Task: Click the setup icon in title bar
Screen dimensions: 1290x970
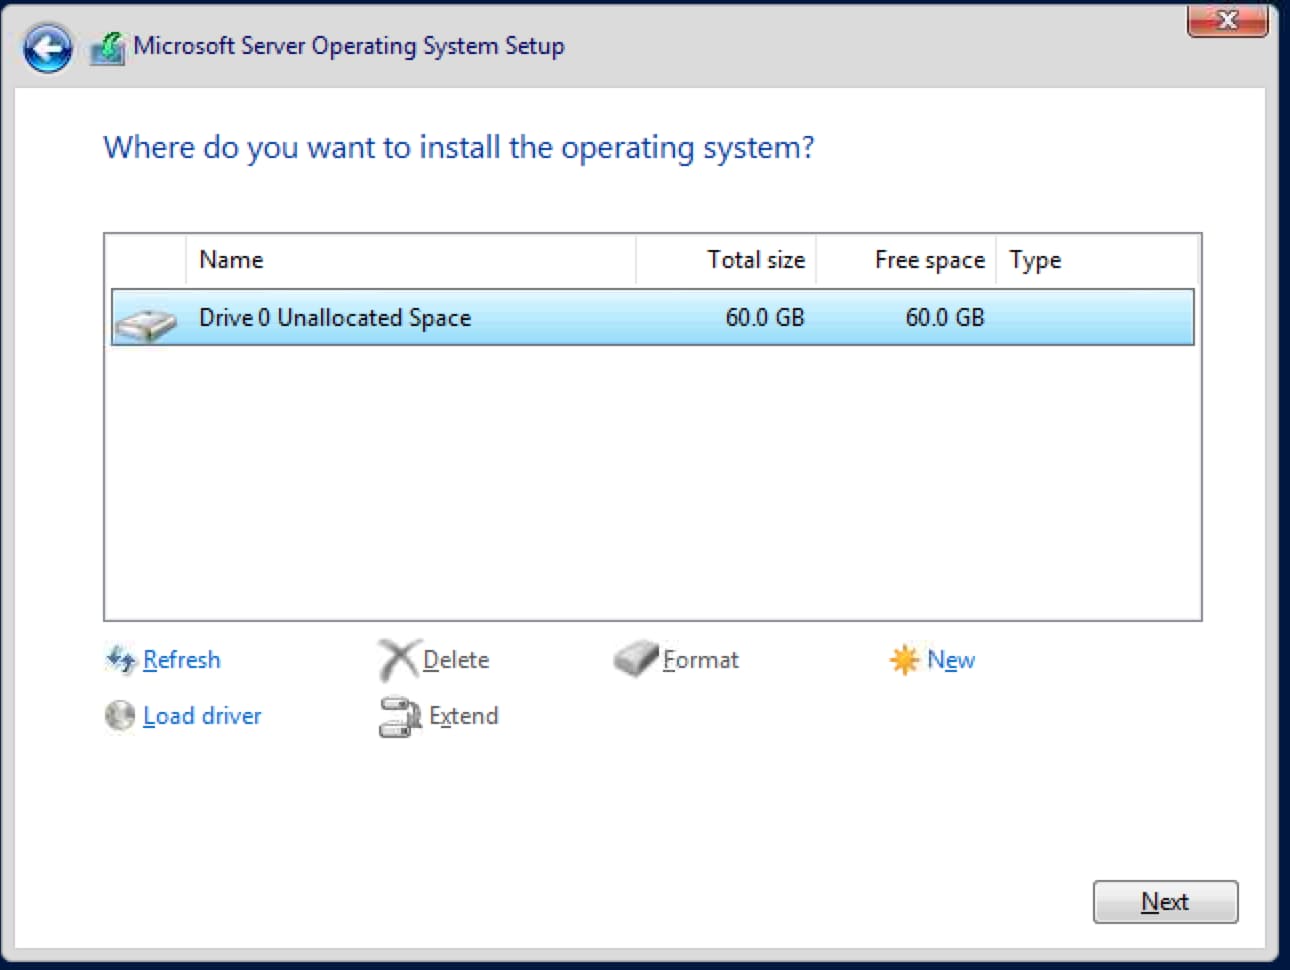Action: point(108,47)
